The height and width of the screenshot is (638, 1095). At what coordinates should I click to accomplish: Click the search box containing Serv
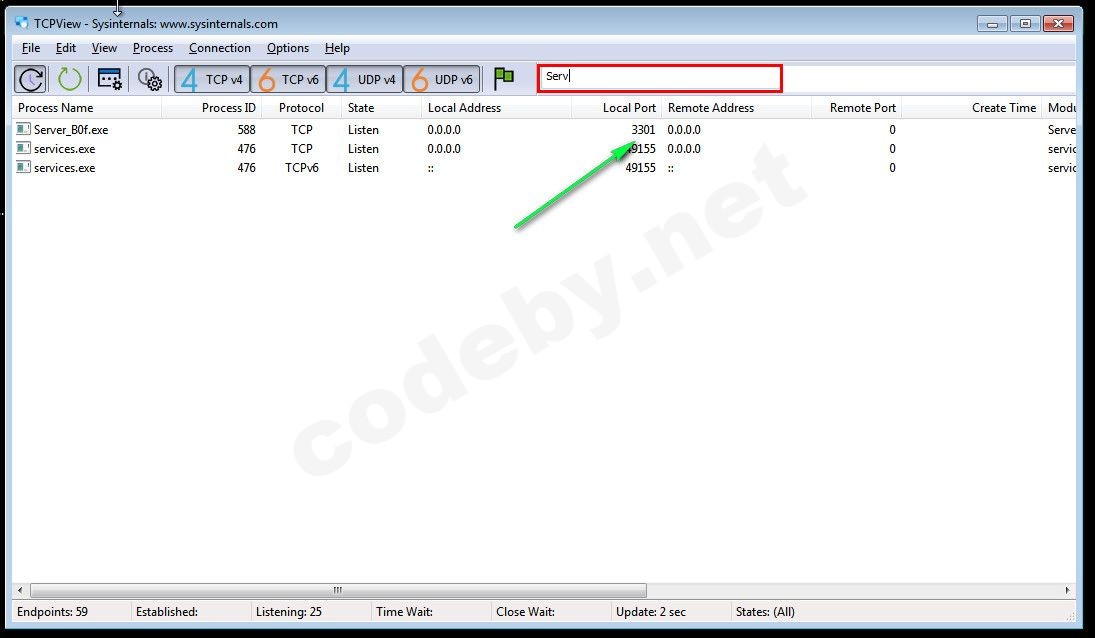pyautogui.click(x=659, y=77)
